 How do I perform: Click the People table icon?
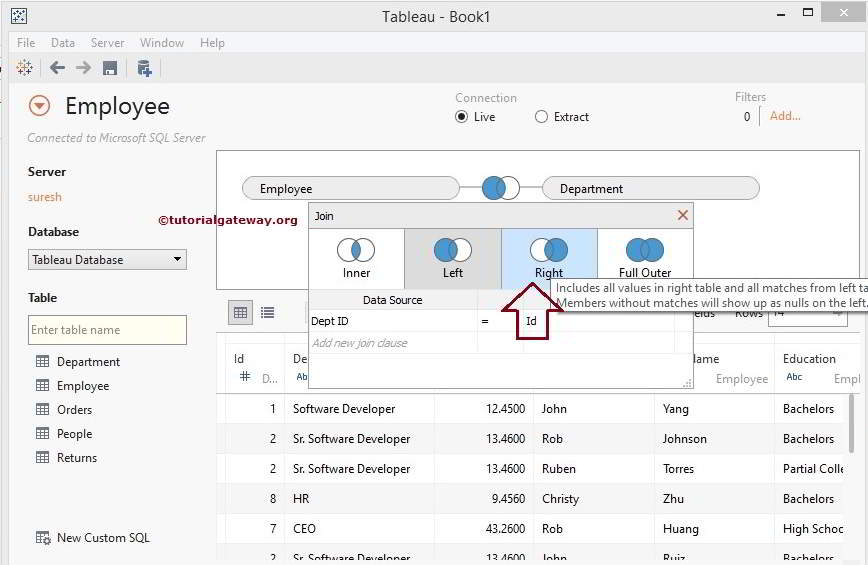pos(43,433)
